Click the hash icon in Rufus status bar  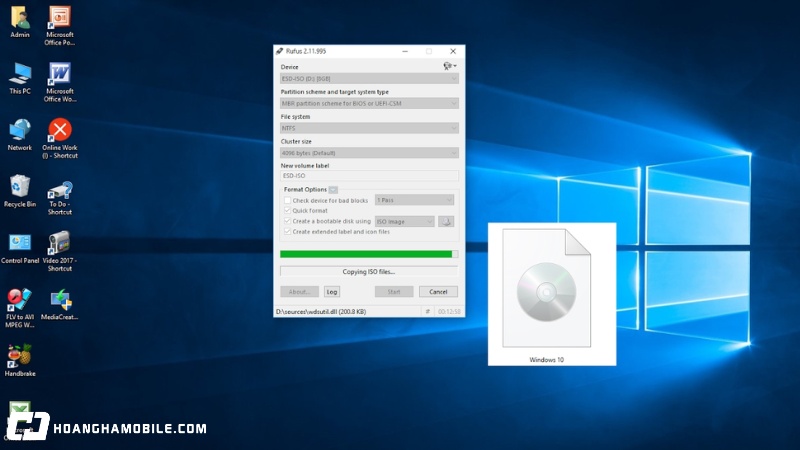pyautogui.click(x=428, y=311)
